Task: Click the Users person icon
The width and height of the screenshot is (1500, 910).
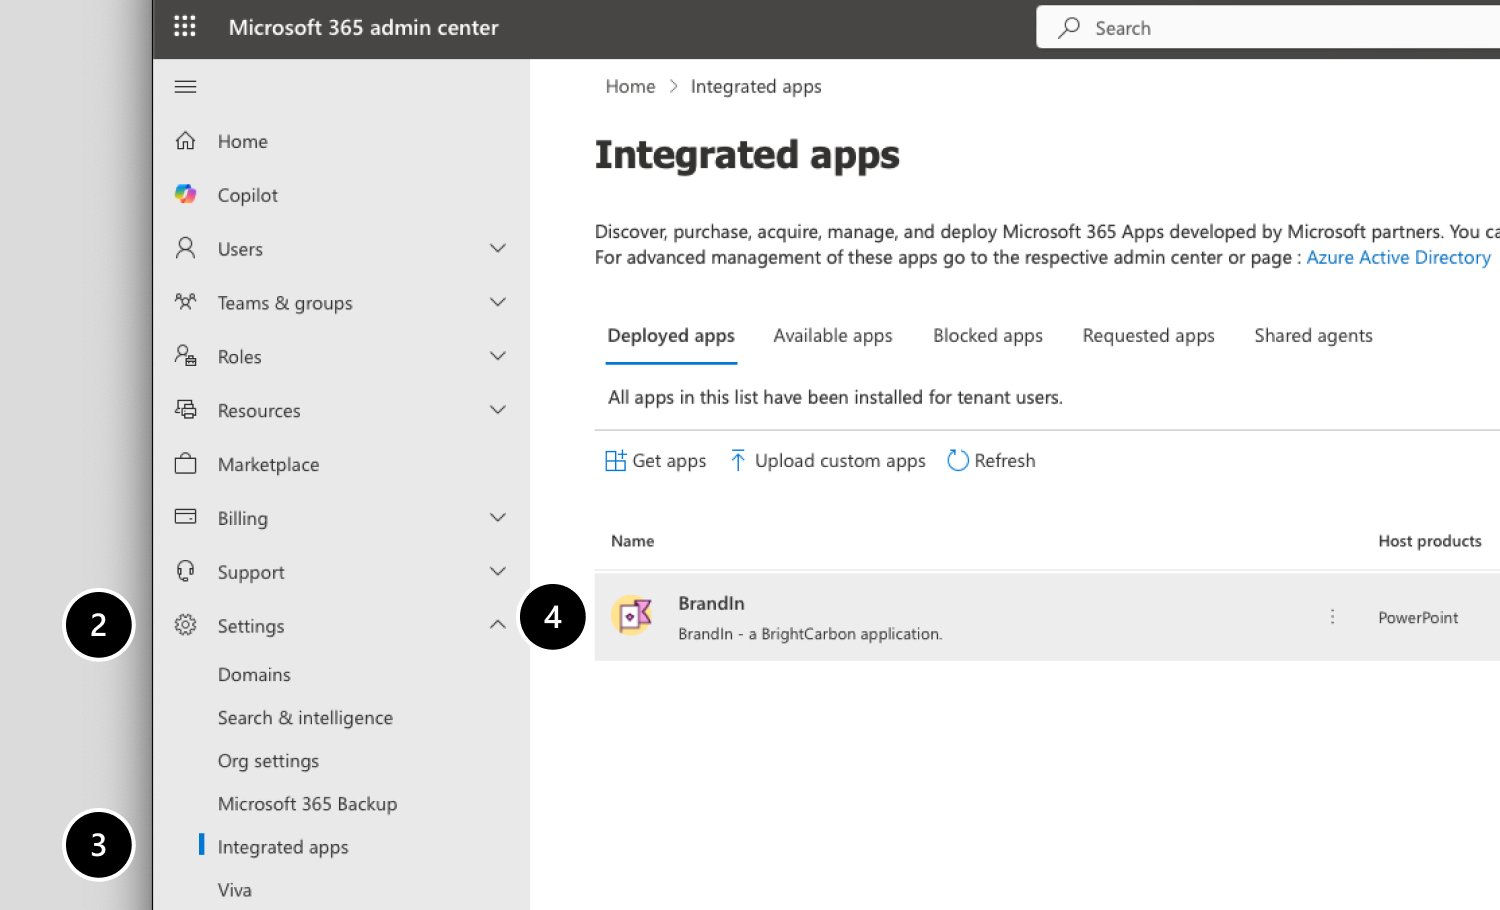Action: pyautogui.click(x=185, y=248)
